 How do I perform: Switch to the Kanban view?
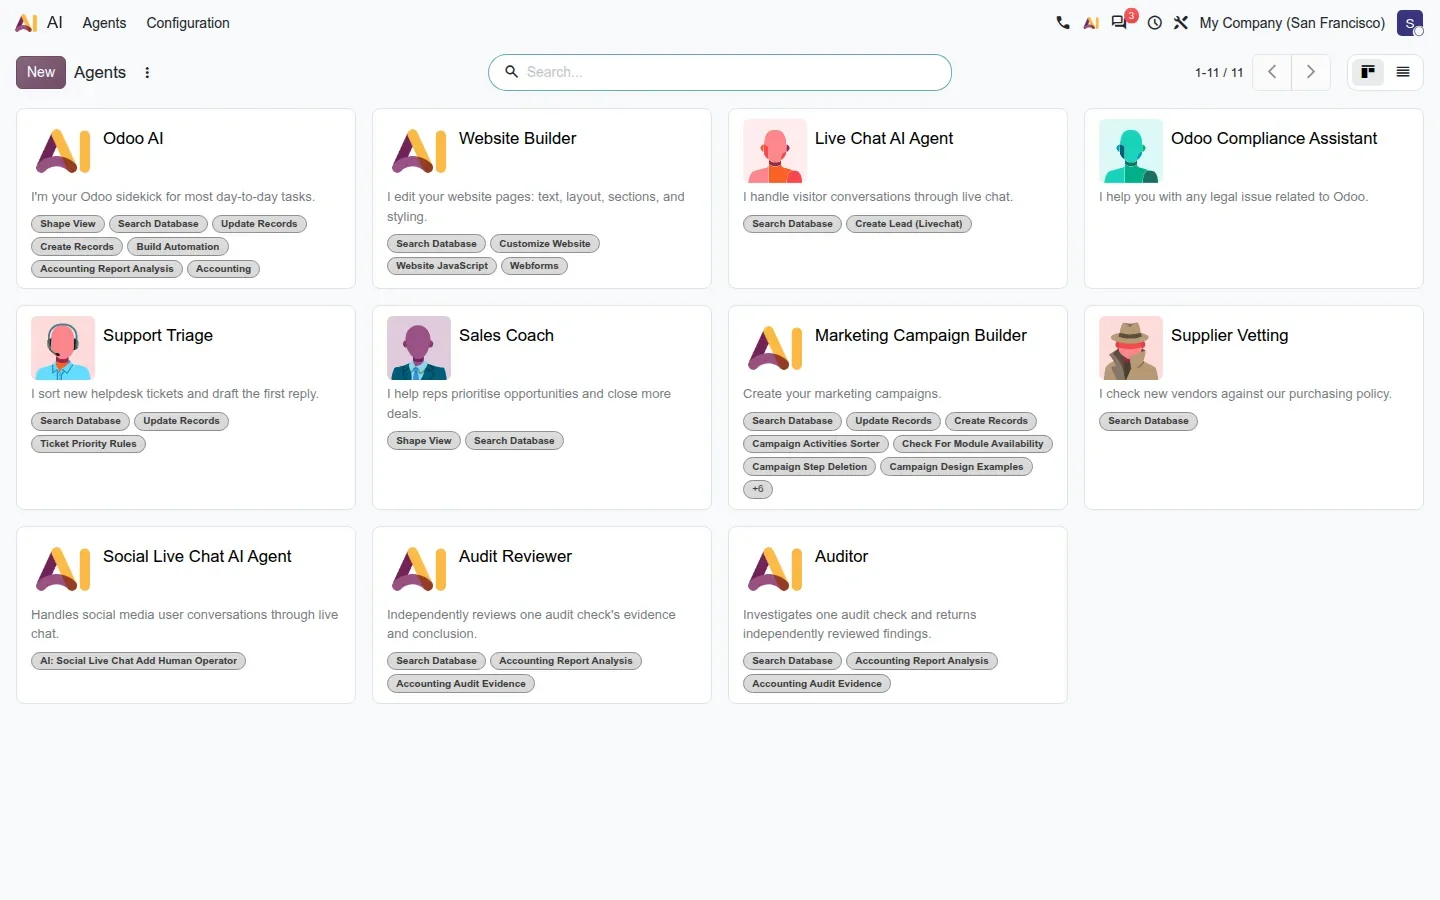tap(1368, 72)
